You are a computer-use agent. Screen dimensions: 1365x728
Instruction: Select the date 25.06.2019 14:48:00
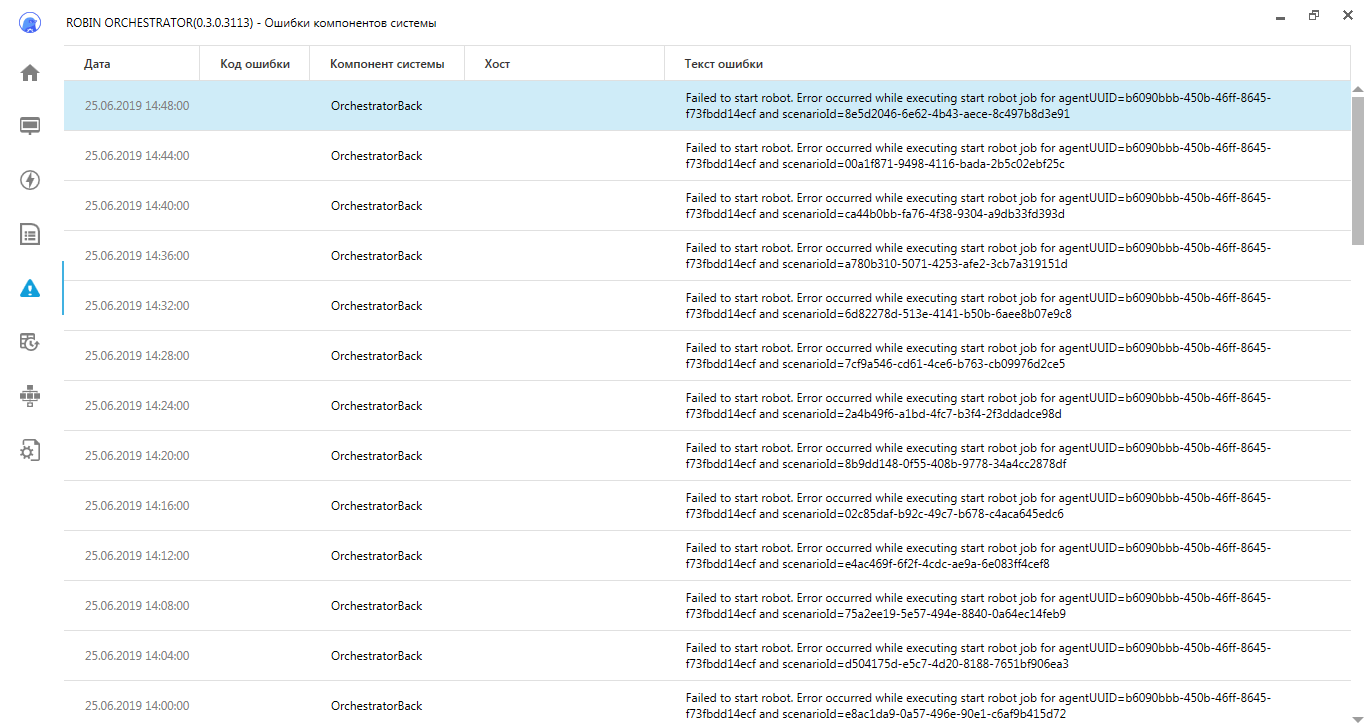(137, 106)
